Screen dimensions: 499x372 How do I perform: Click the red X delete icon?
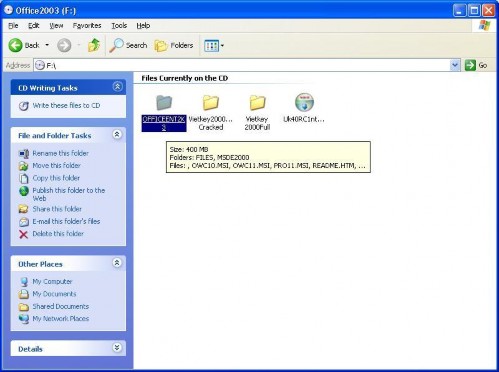point(24,234)
